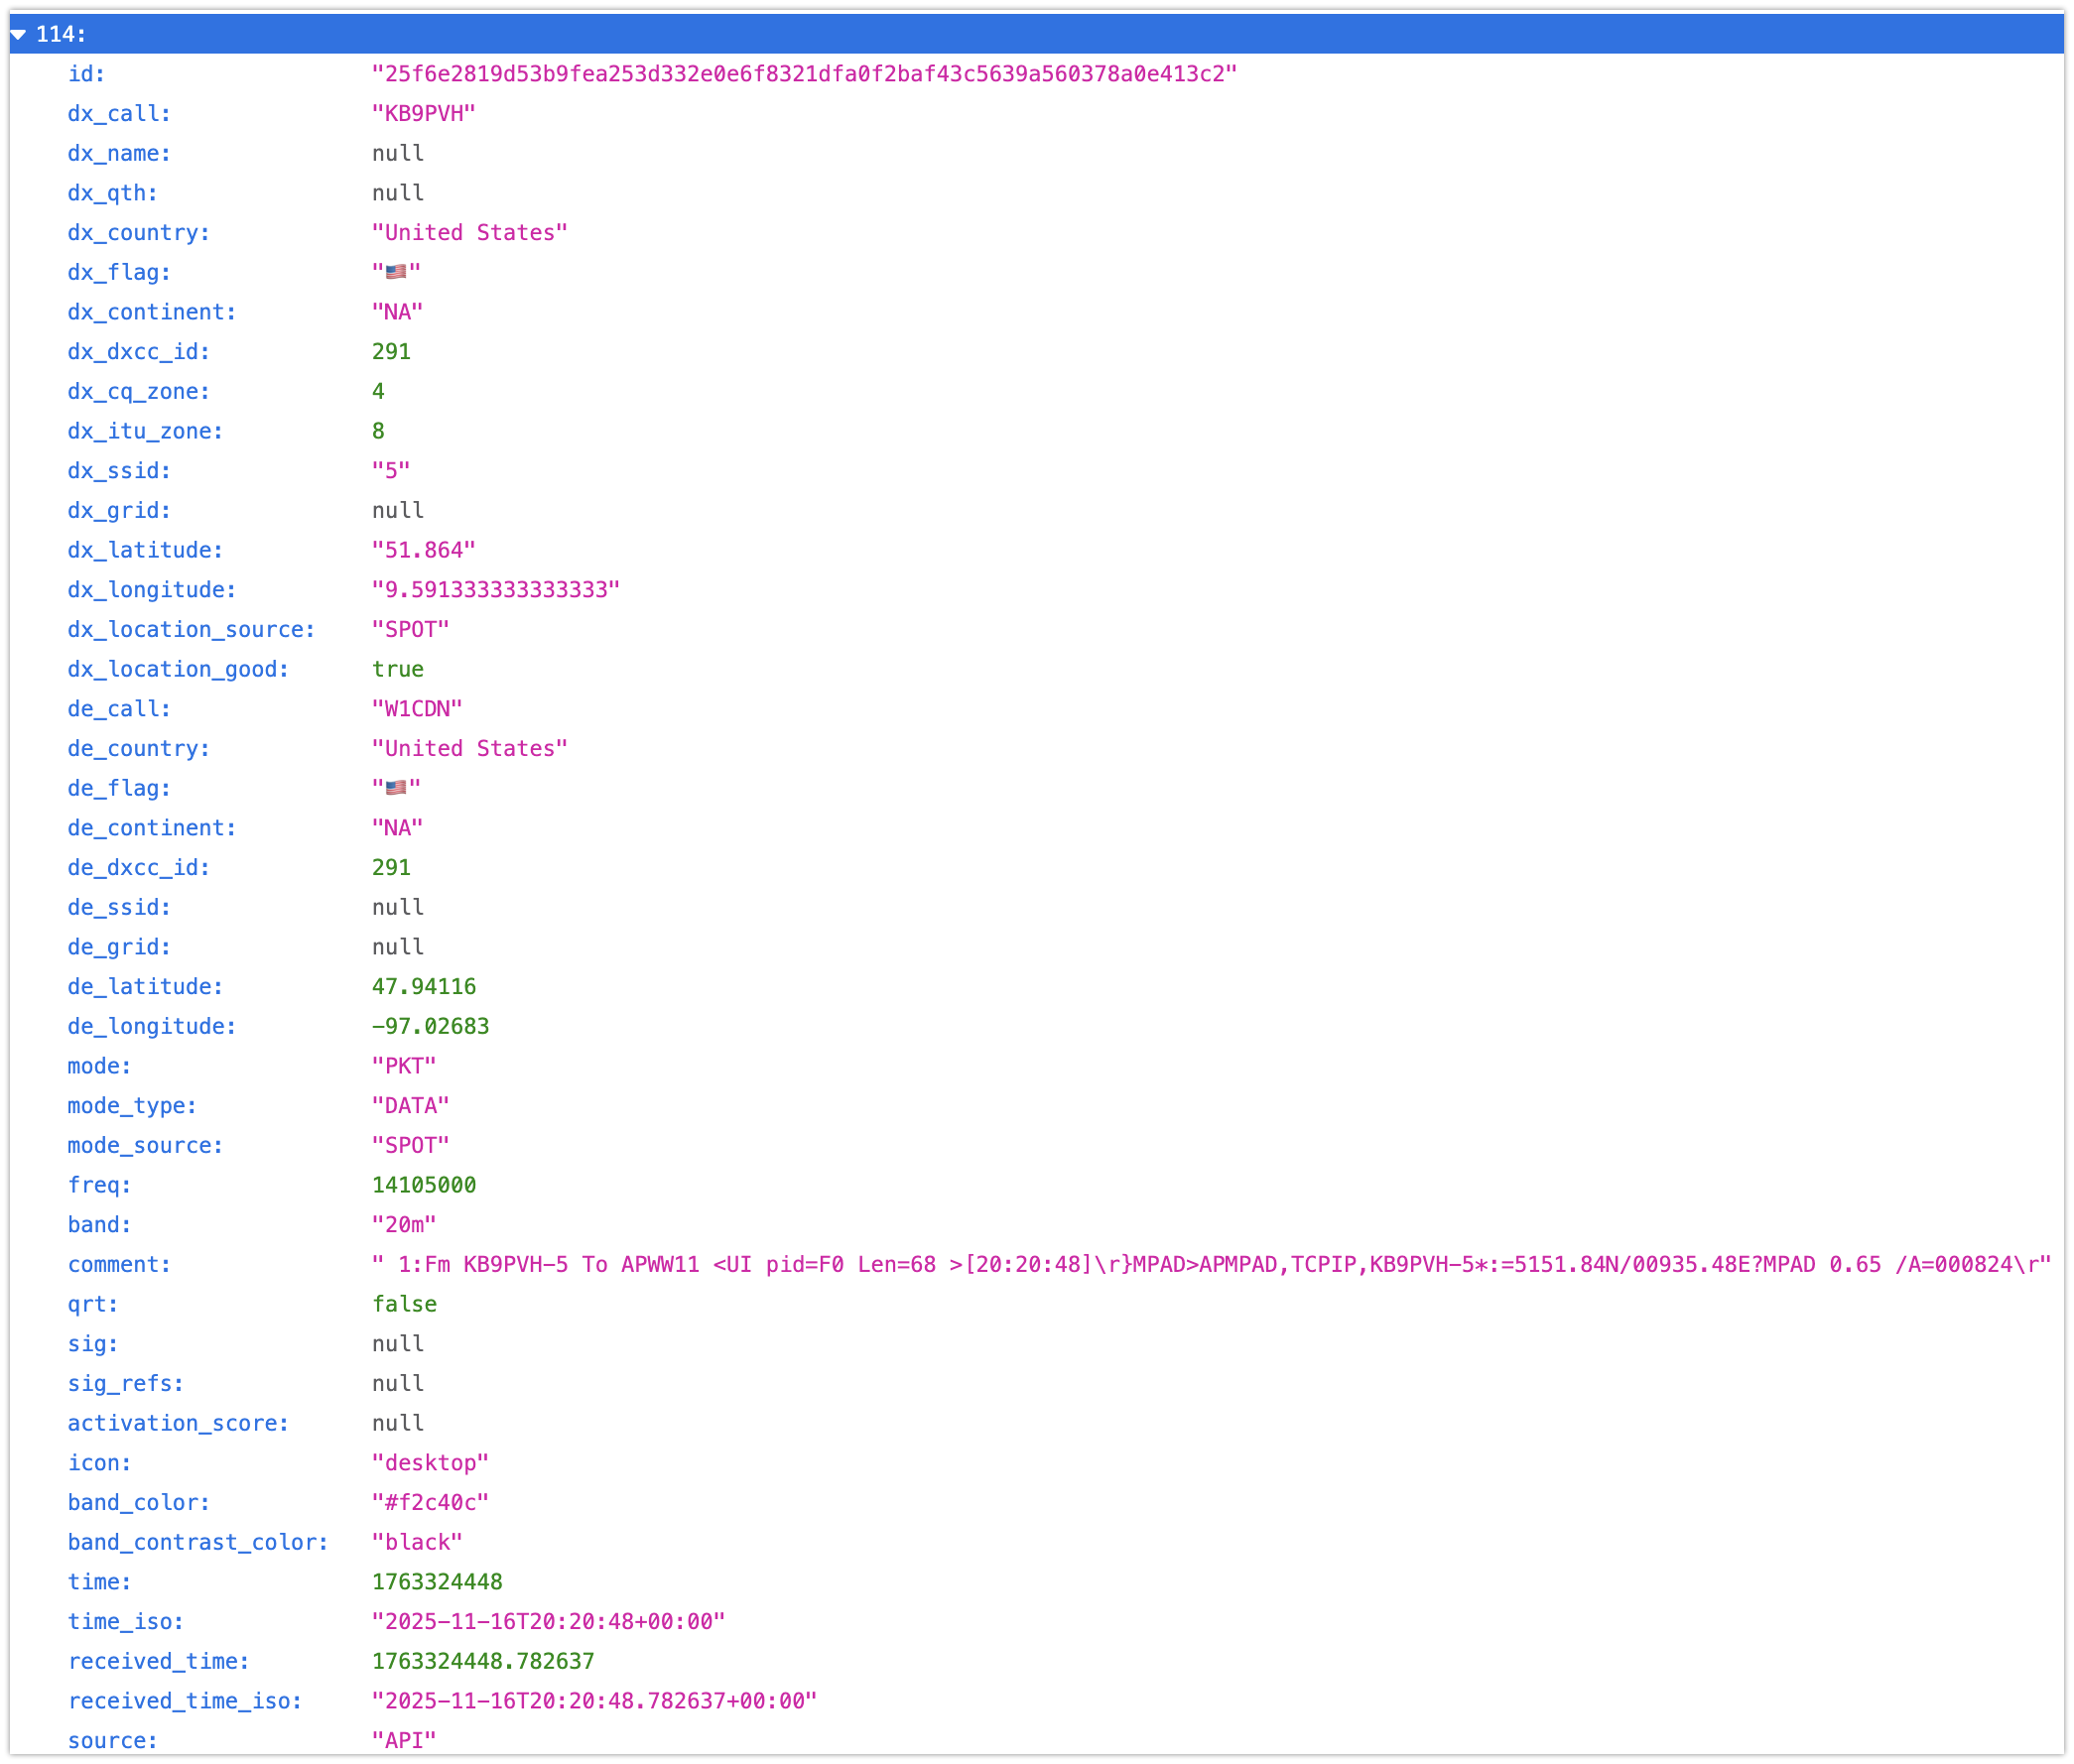This screenshot has height=1764, width=2074.
Task: Select the dx_longitude key label
Action: coord(151,590)
